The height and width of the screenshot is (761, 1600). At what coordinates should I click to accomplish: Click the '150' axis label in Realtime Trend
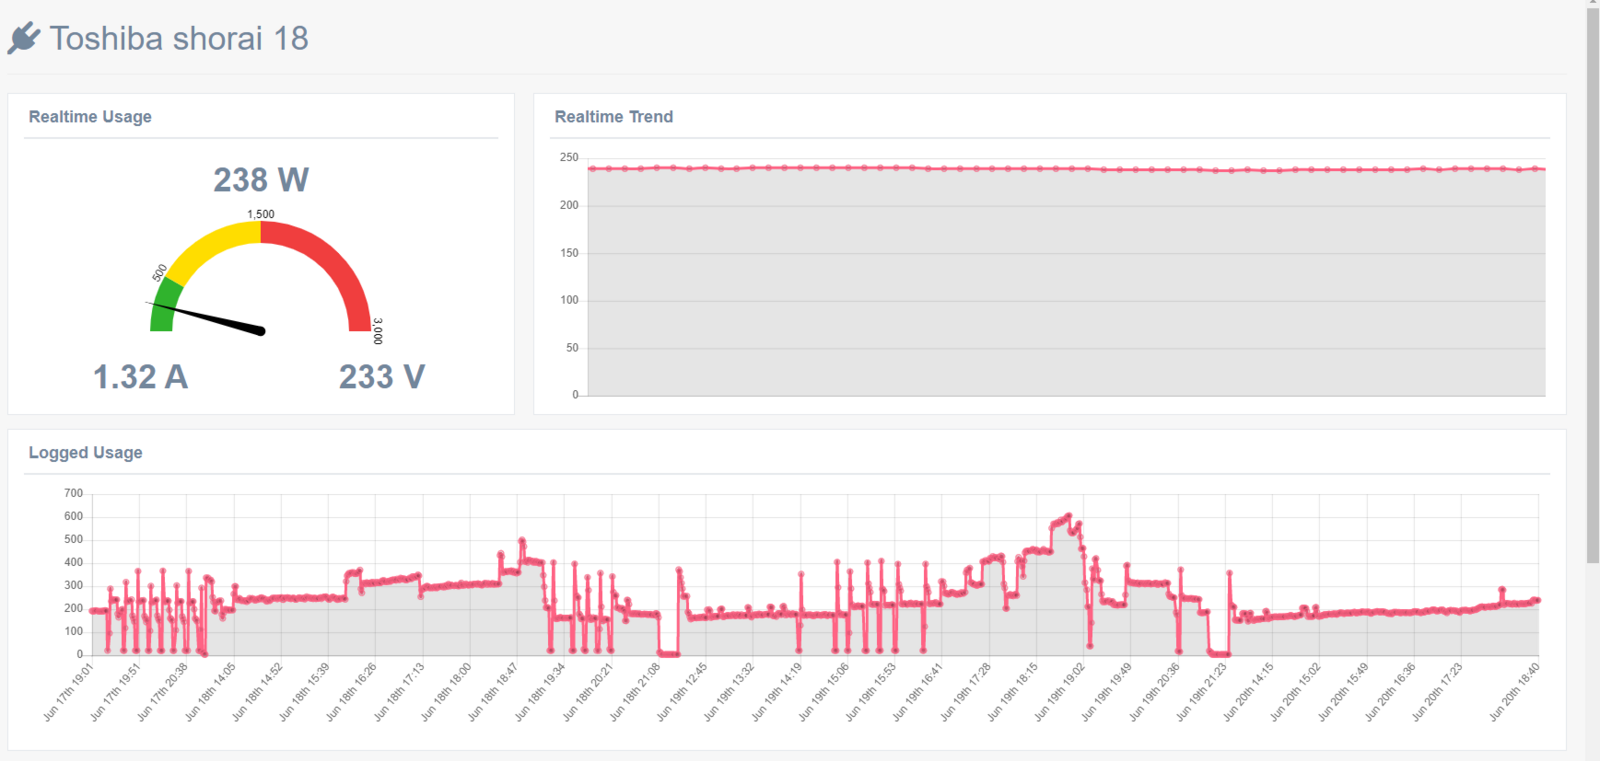(569, 253)
